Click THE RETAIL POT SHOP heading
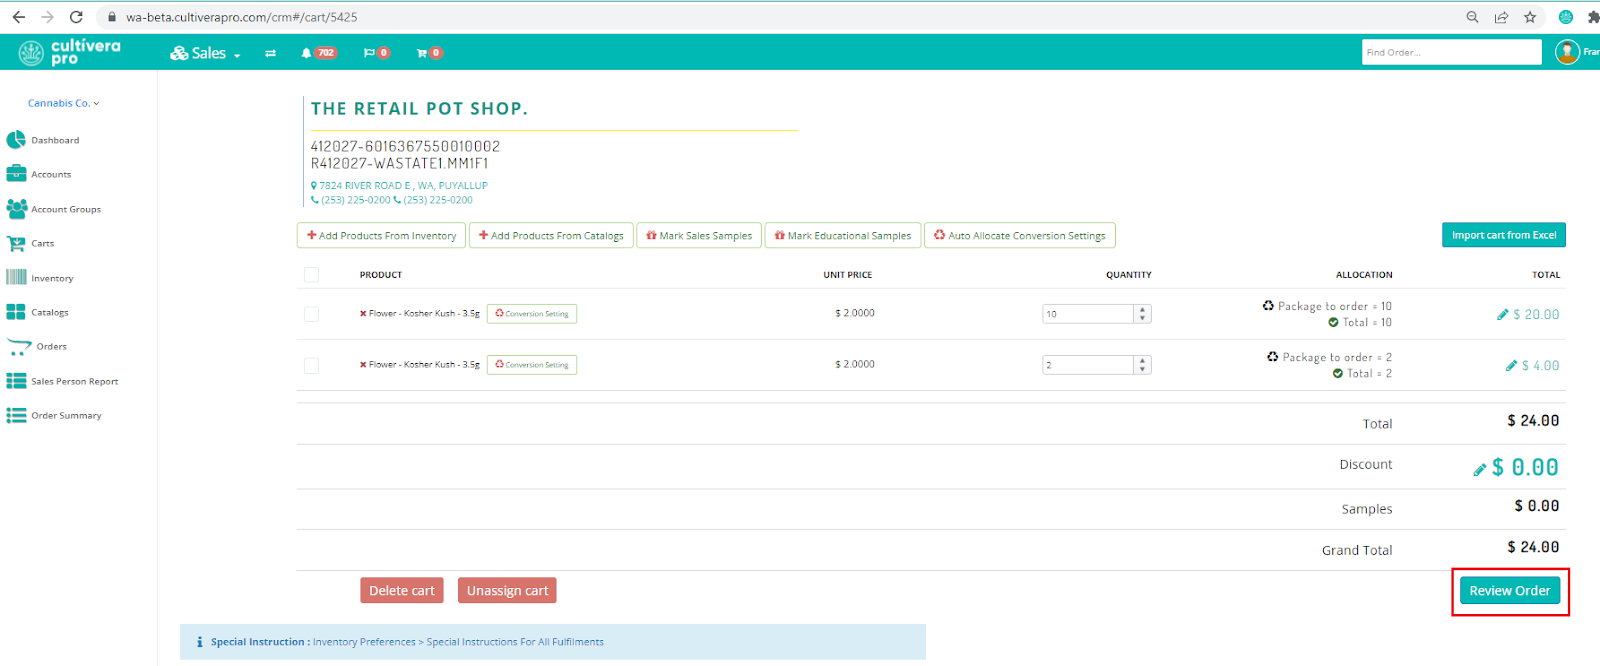The height and width of the screenshot is (666, 1600). [419, 109]
